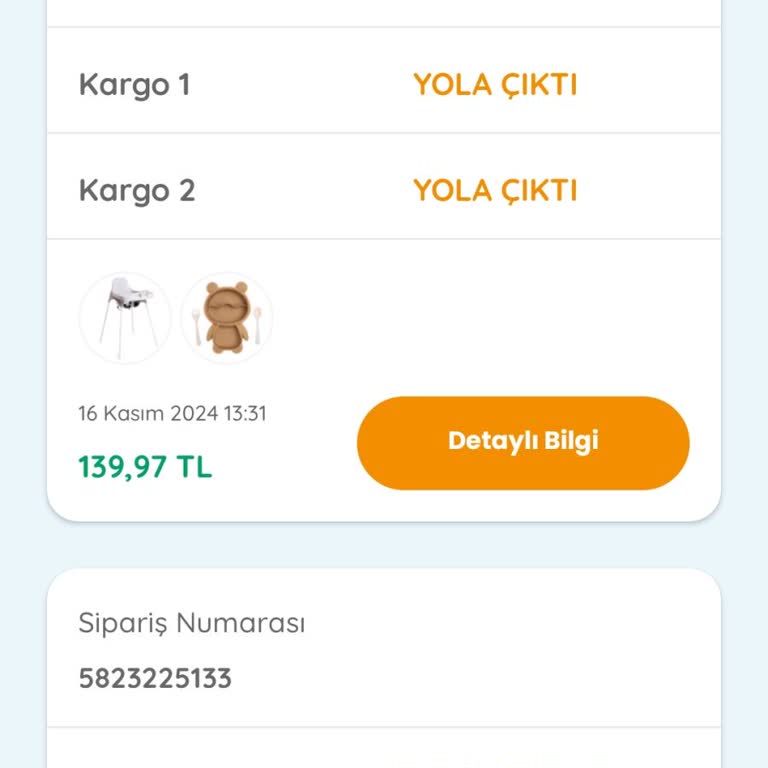Viewport: 768px width, 768px height.
Task: Select the Kargo 1 row label
Action: click(134, 85)
